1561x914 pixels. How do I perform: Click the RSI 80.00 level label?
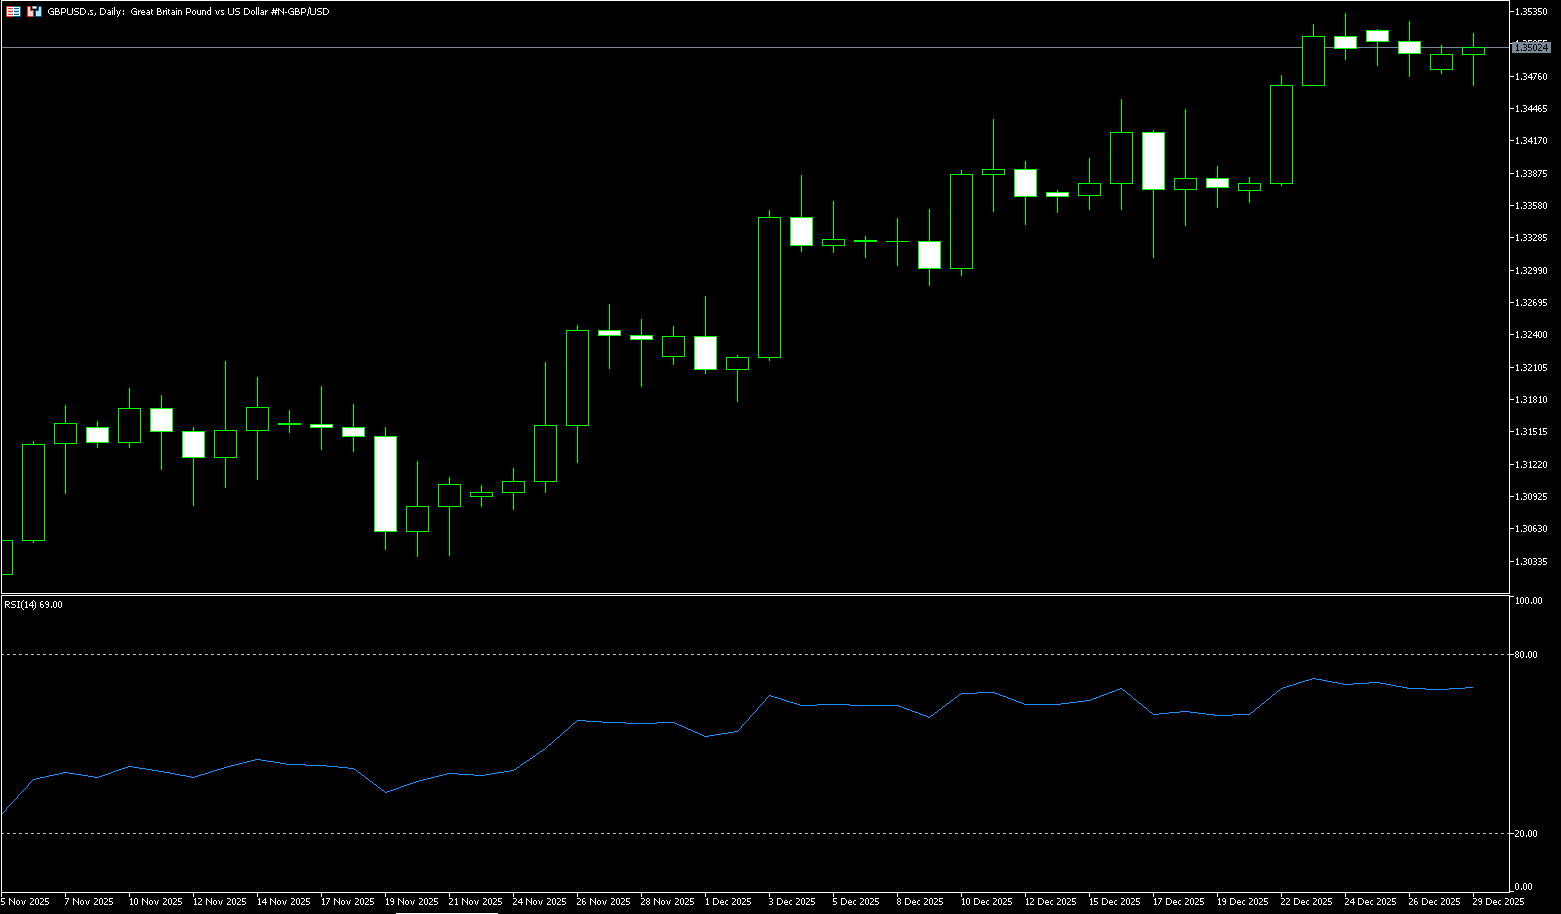point(1526,655)
